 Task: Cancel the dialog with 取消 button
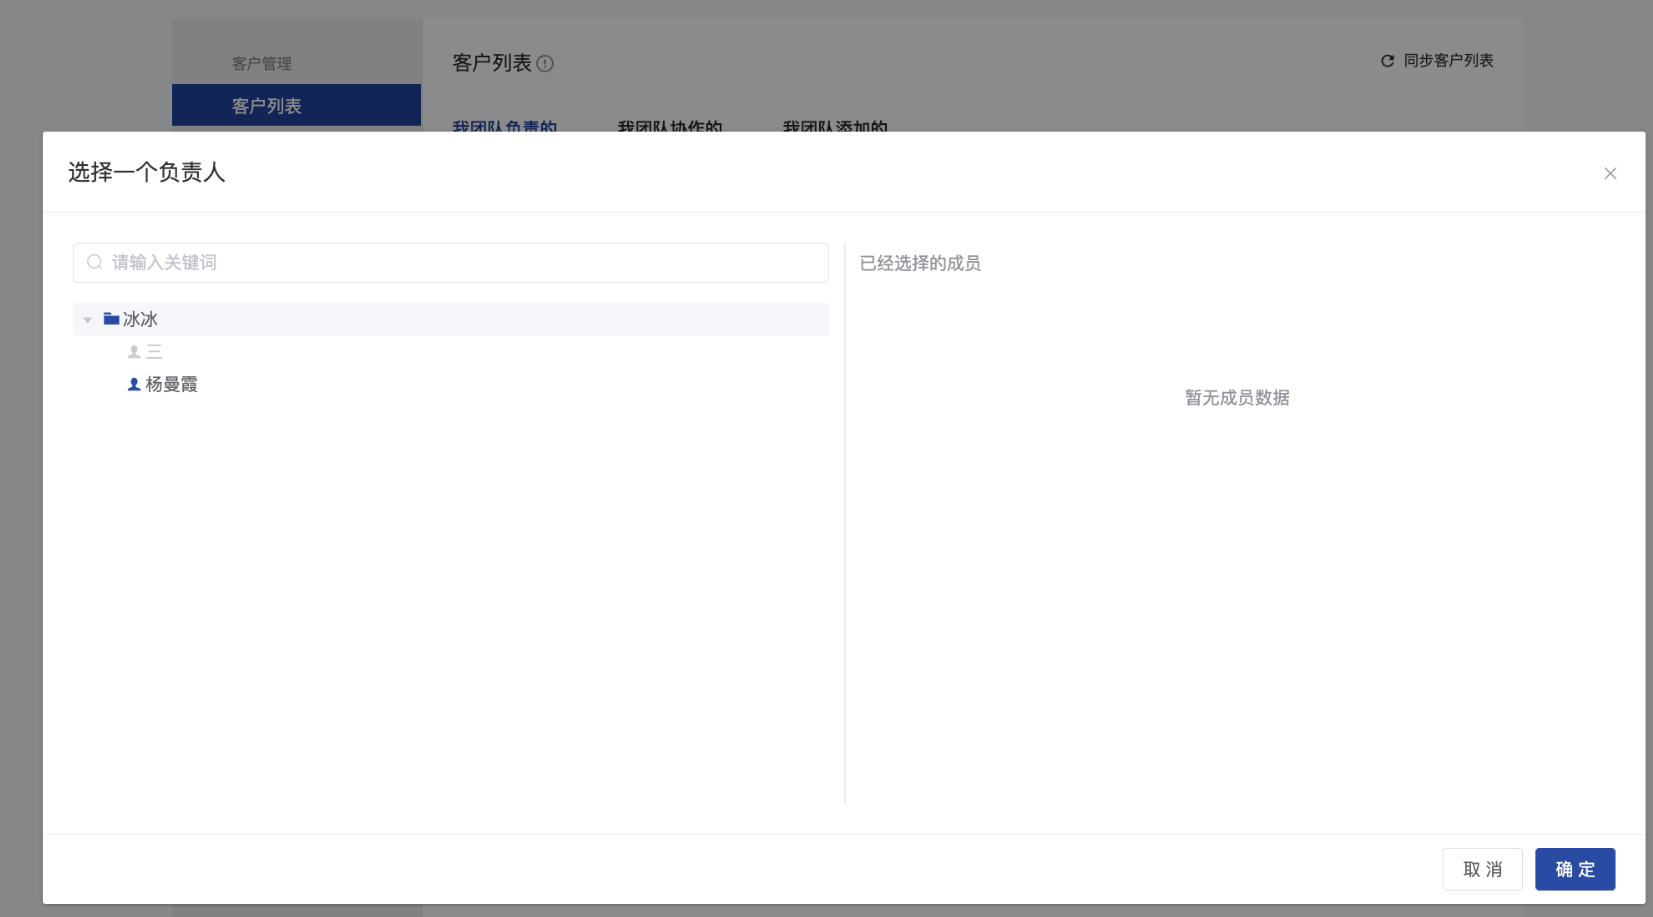click(1482, 869)
